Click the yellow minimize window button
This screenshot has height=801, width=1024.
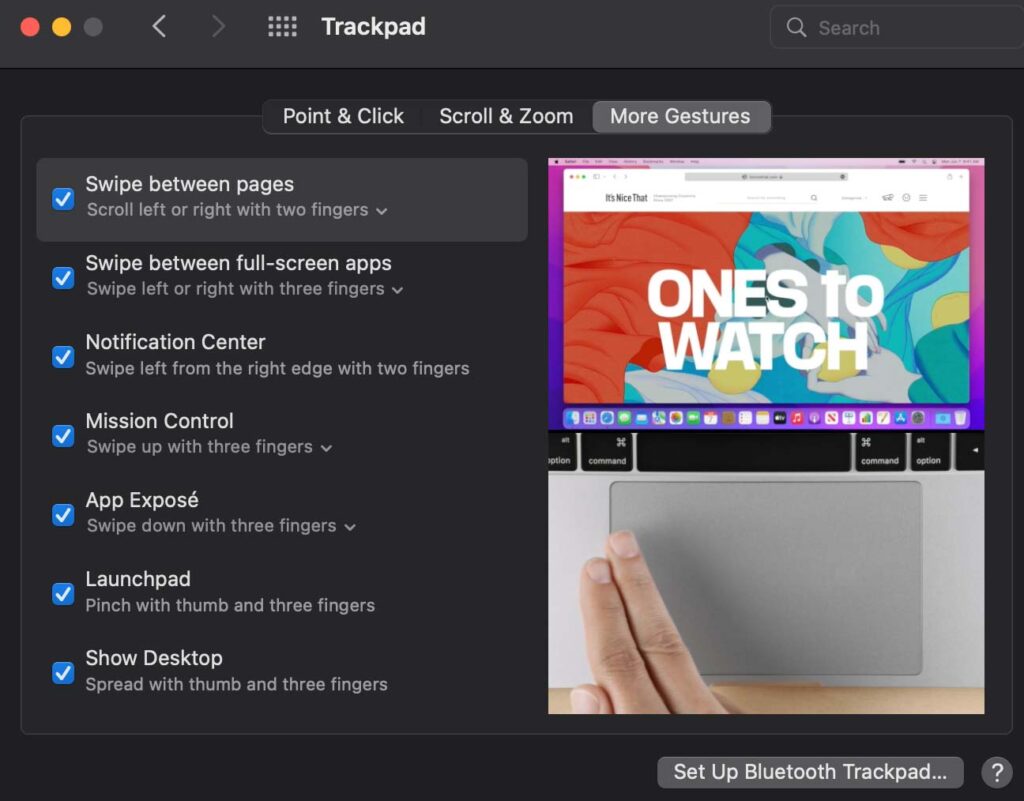[x=61, y=27]
